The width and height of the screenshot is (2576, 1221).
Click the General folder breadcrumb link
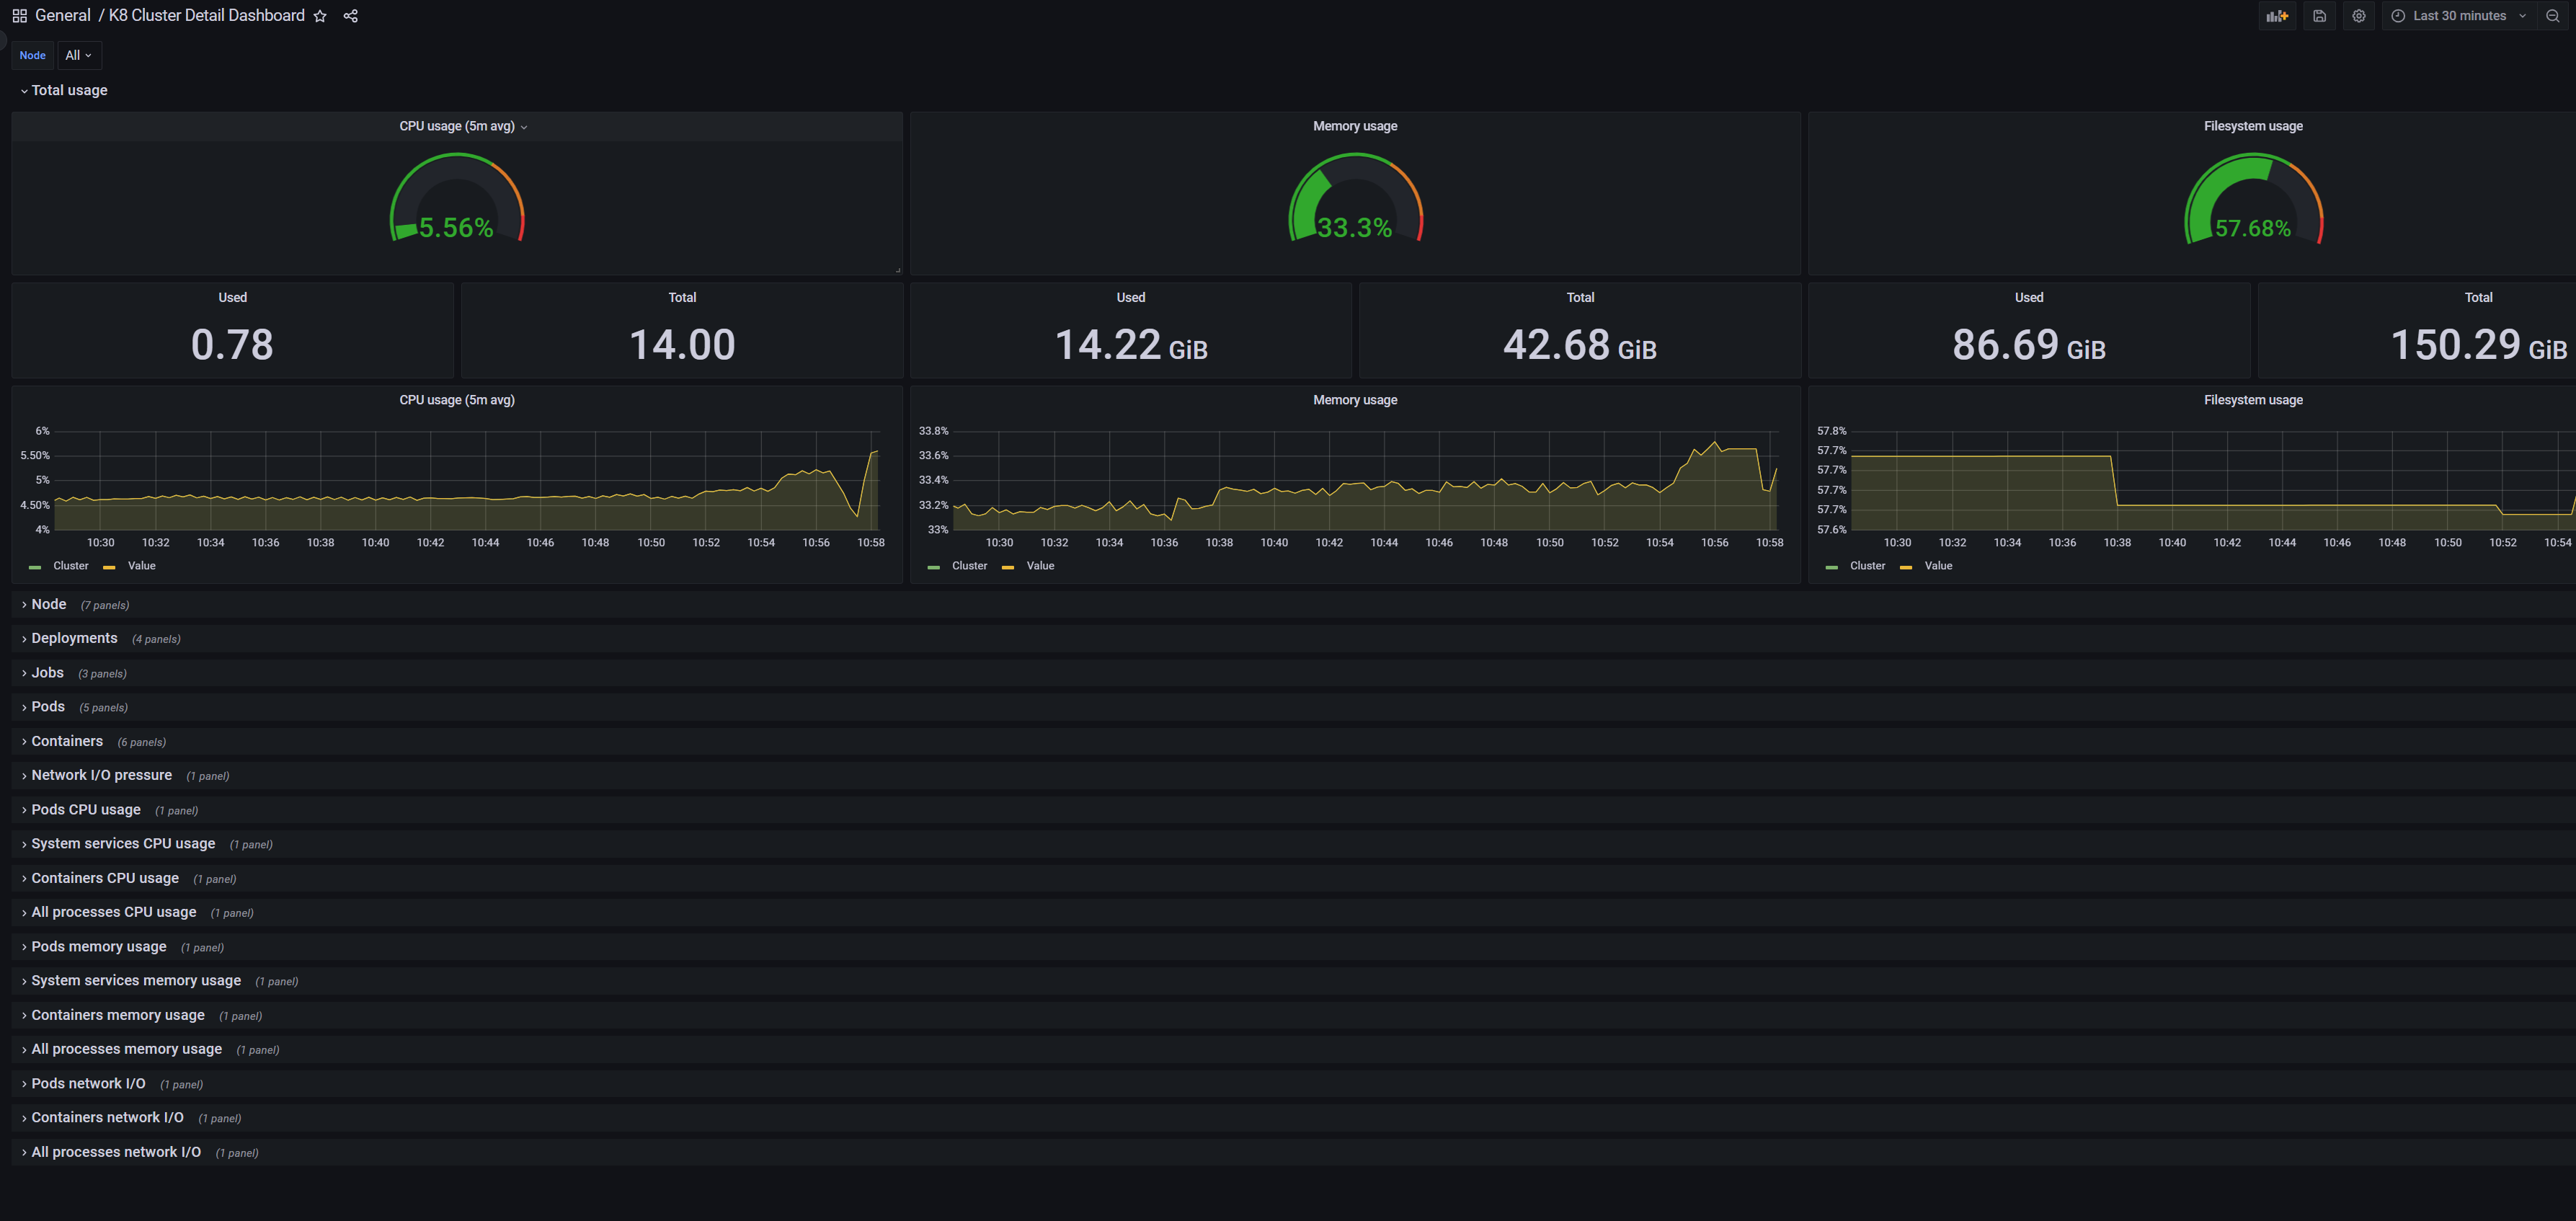[x=62, y=16]
